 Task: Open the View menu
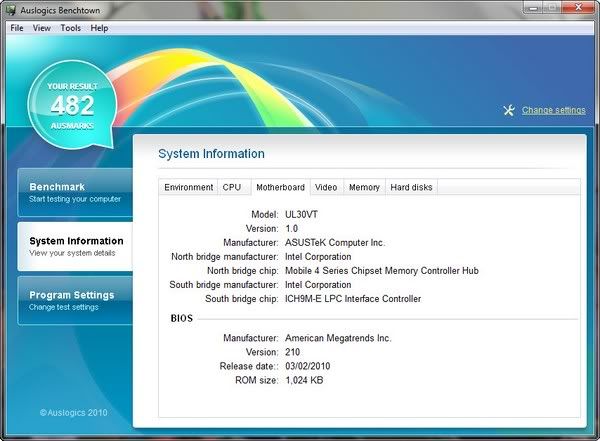(41, 28)
